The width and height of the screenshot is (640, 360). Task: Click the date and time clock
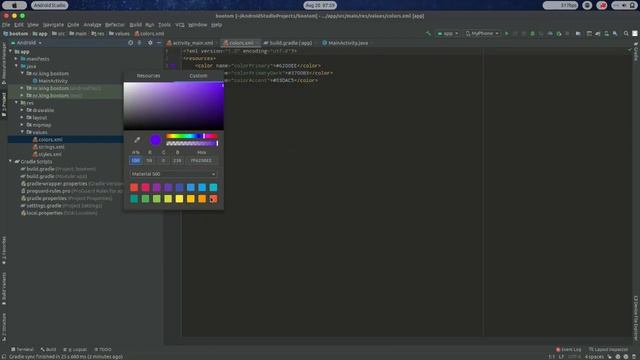click(x=320, y=5)
